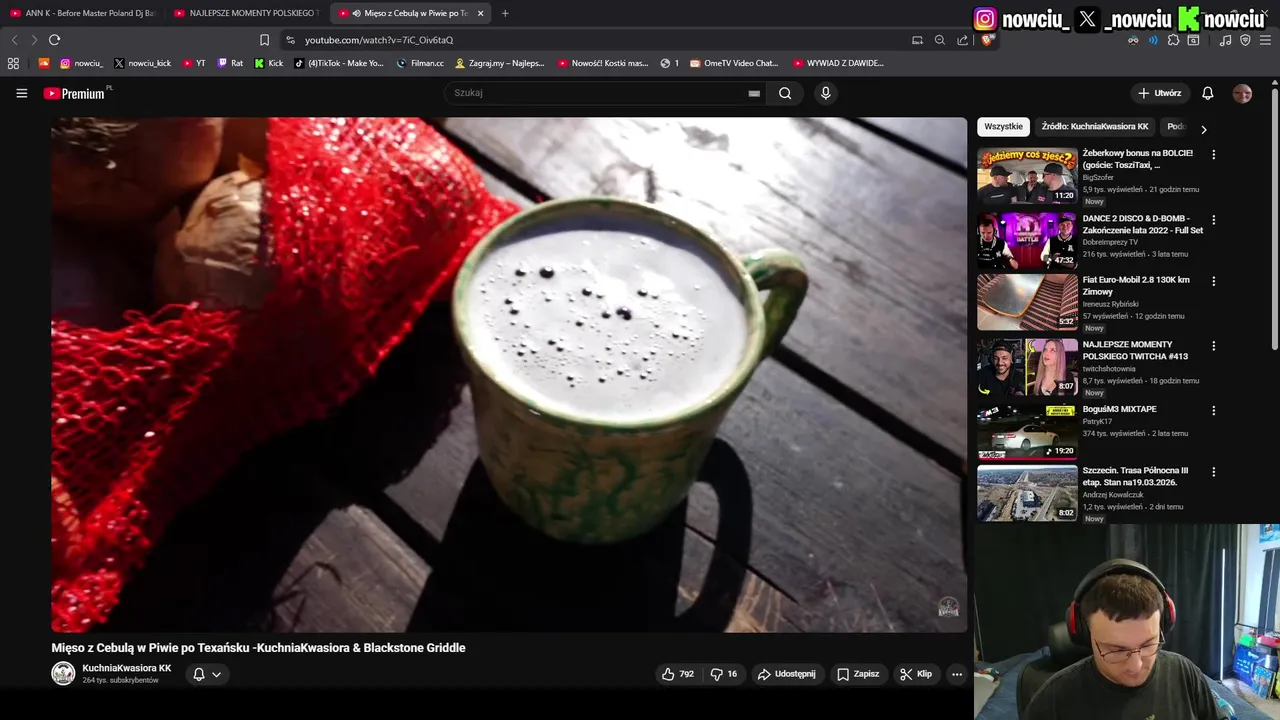Toggle the channel notification bell dropdown
1280x720 pixels.
point(207,674)
